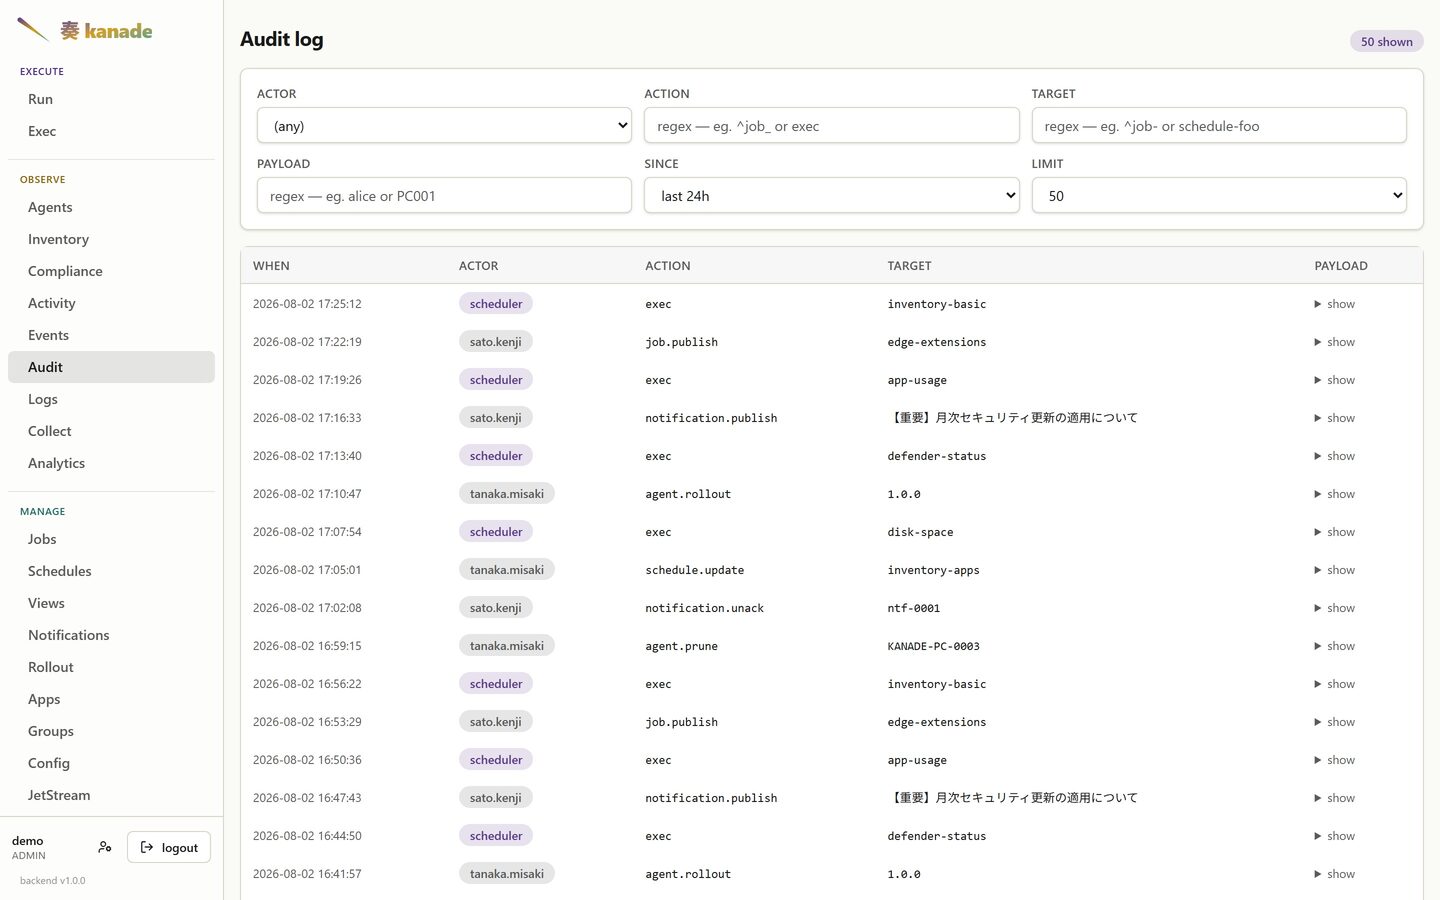Image resolution: width=1440 pixels, height=900 pixels.
Task: Open the Config page
Action: [x=111, y=763]
